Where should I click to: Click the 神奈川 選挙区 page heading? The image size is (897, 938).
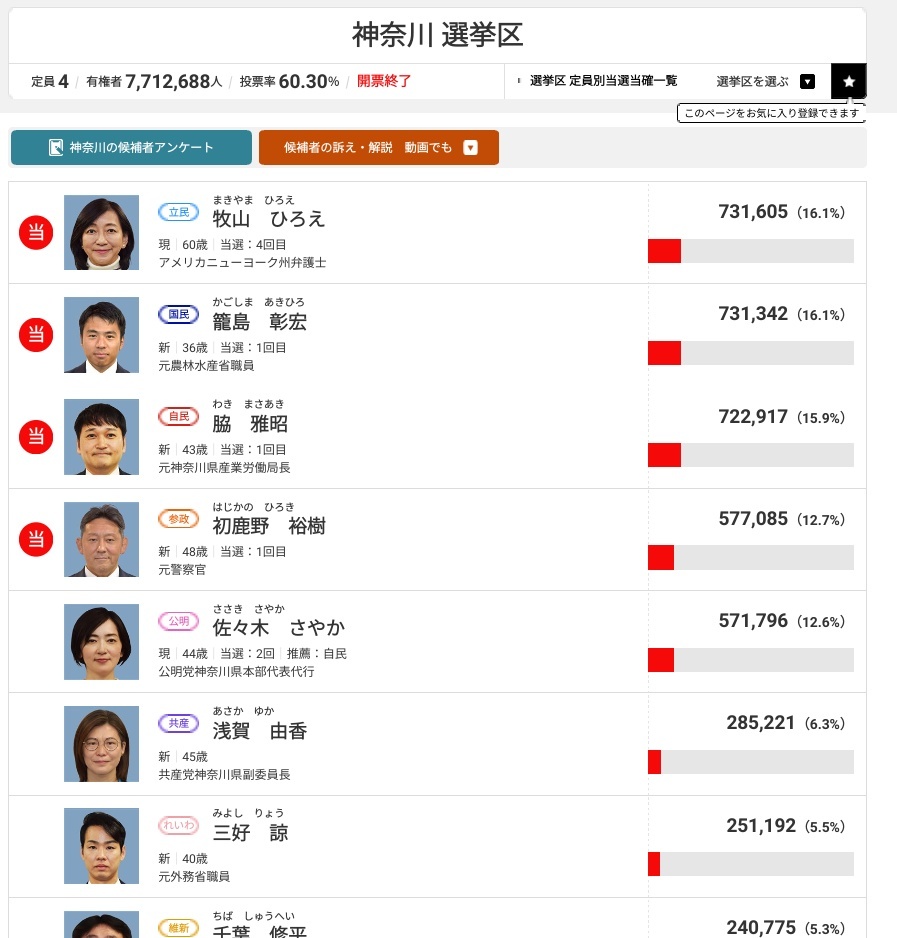coord(437,35)
